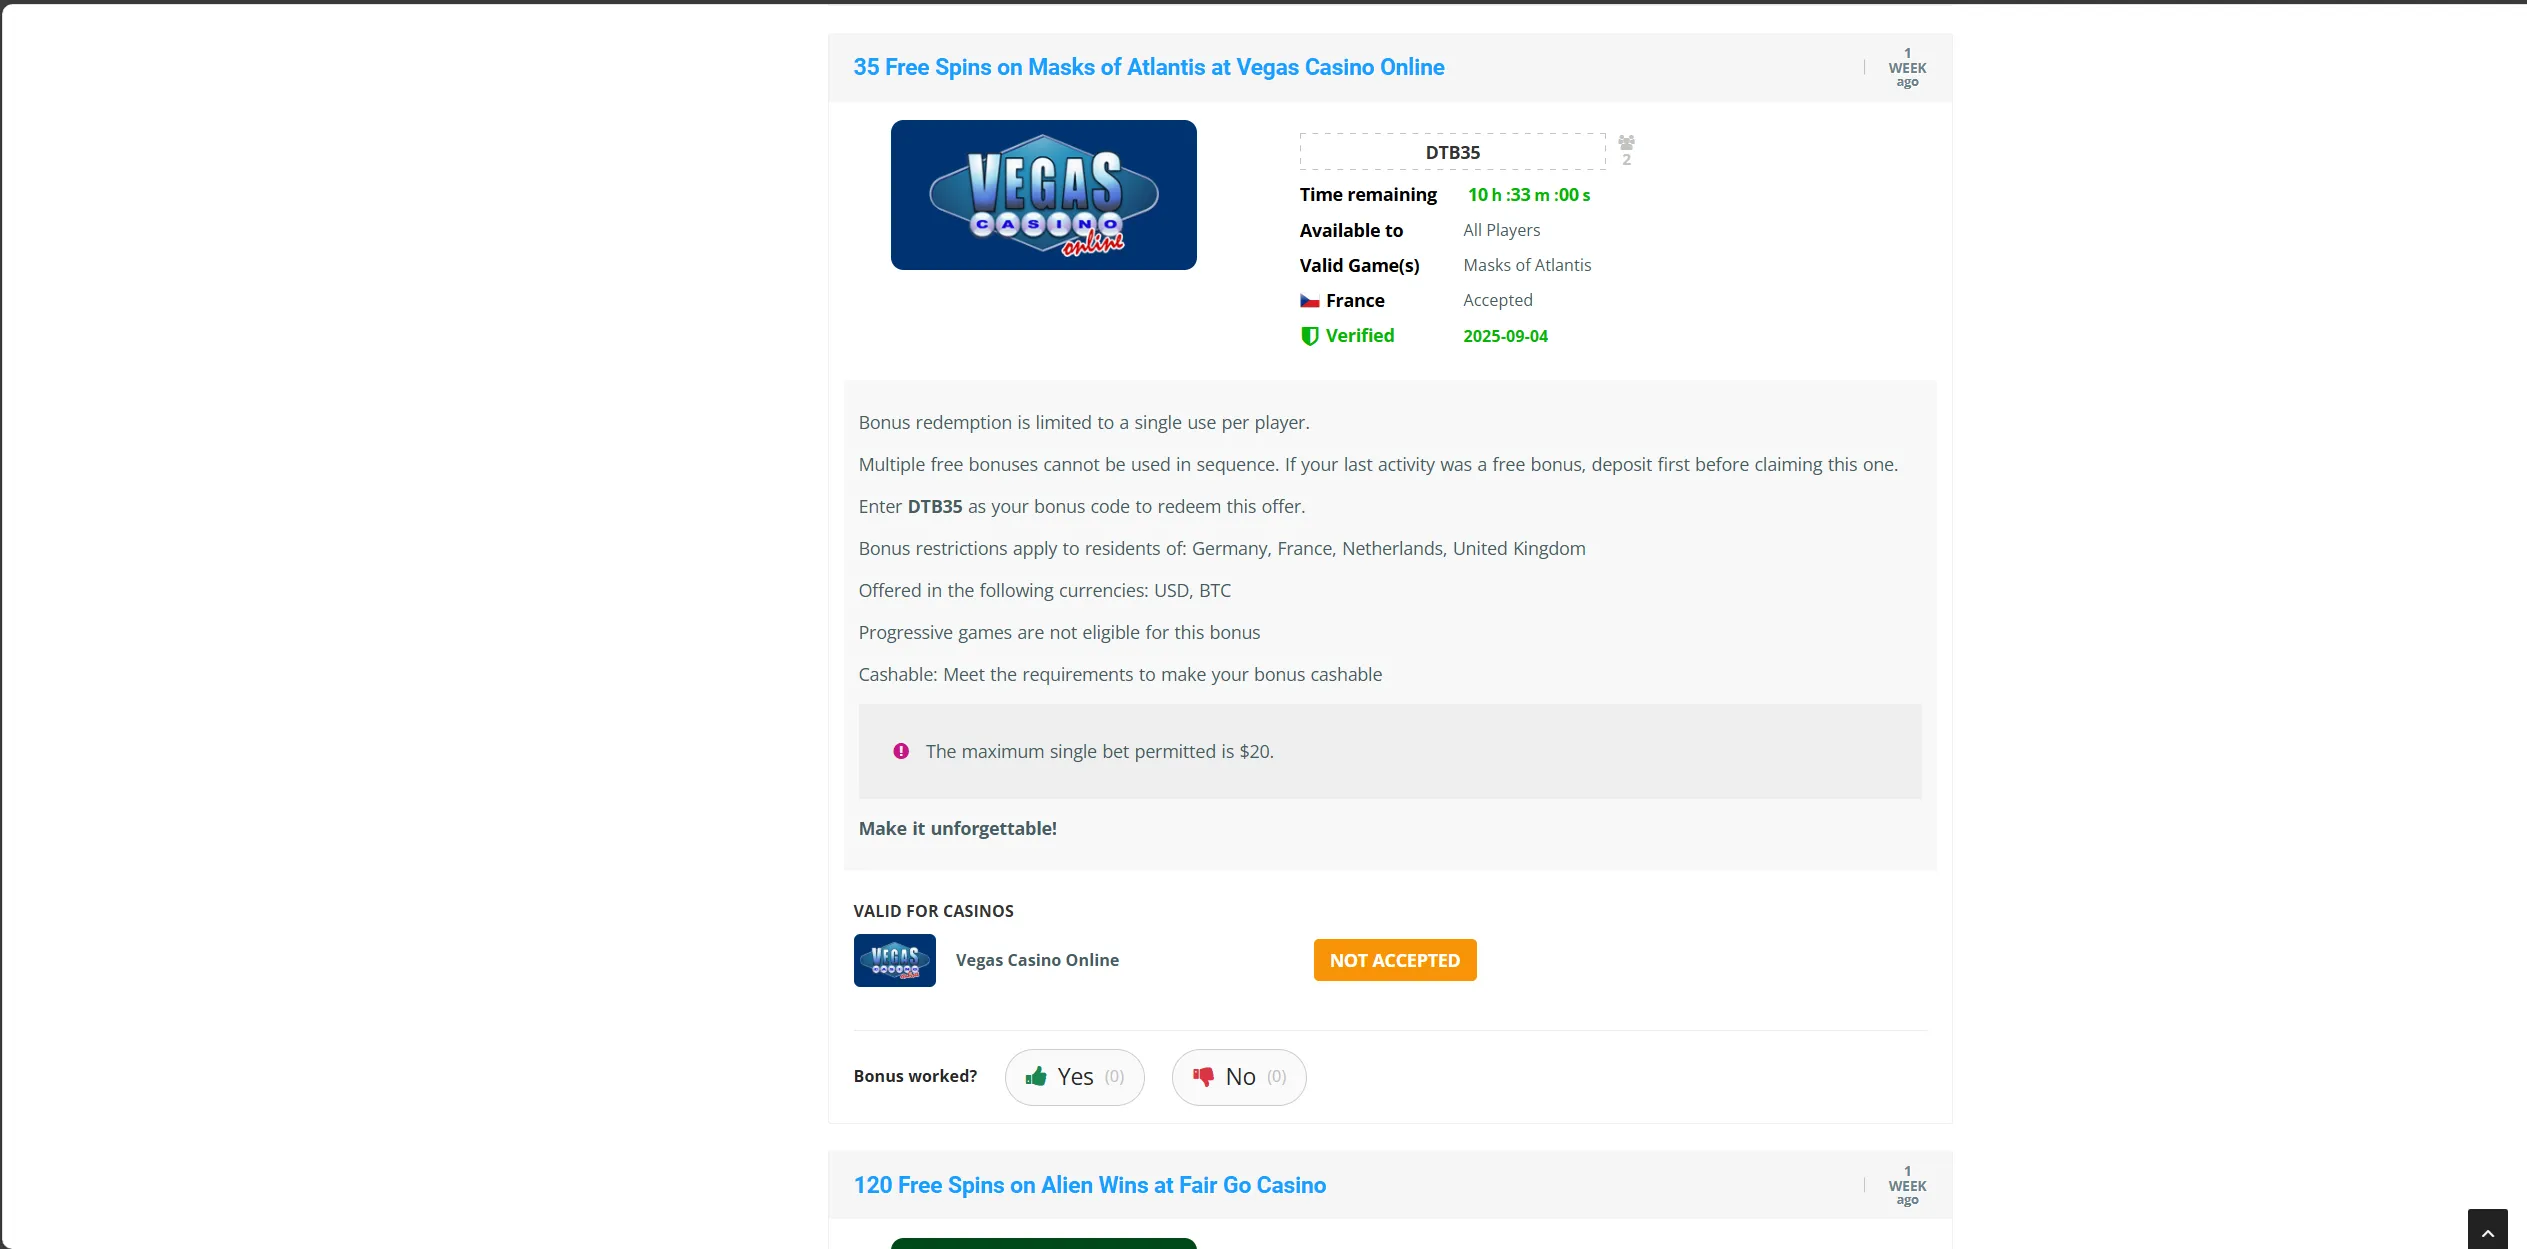Open the 120 Free Spins on Alien Wins link
The height and width of the screenshot is (1249, 2527).
coord(1089,1185)
